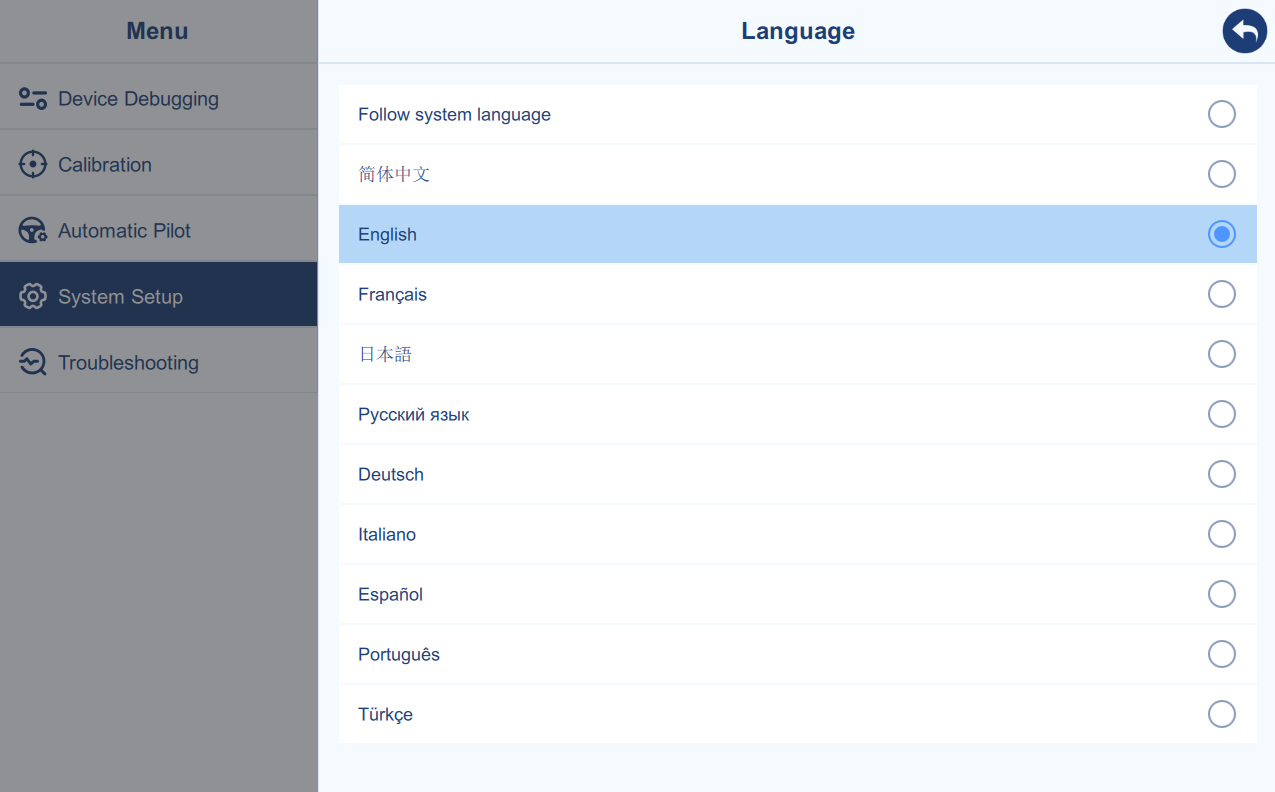Open System Setup from the menu
The image size is (1275, 792).
point(158,296)
